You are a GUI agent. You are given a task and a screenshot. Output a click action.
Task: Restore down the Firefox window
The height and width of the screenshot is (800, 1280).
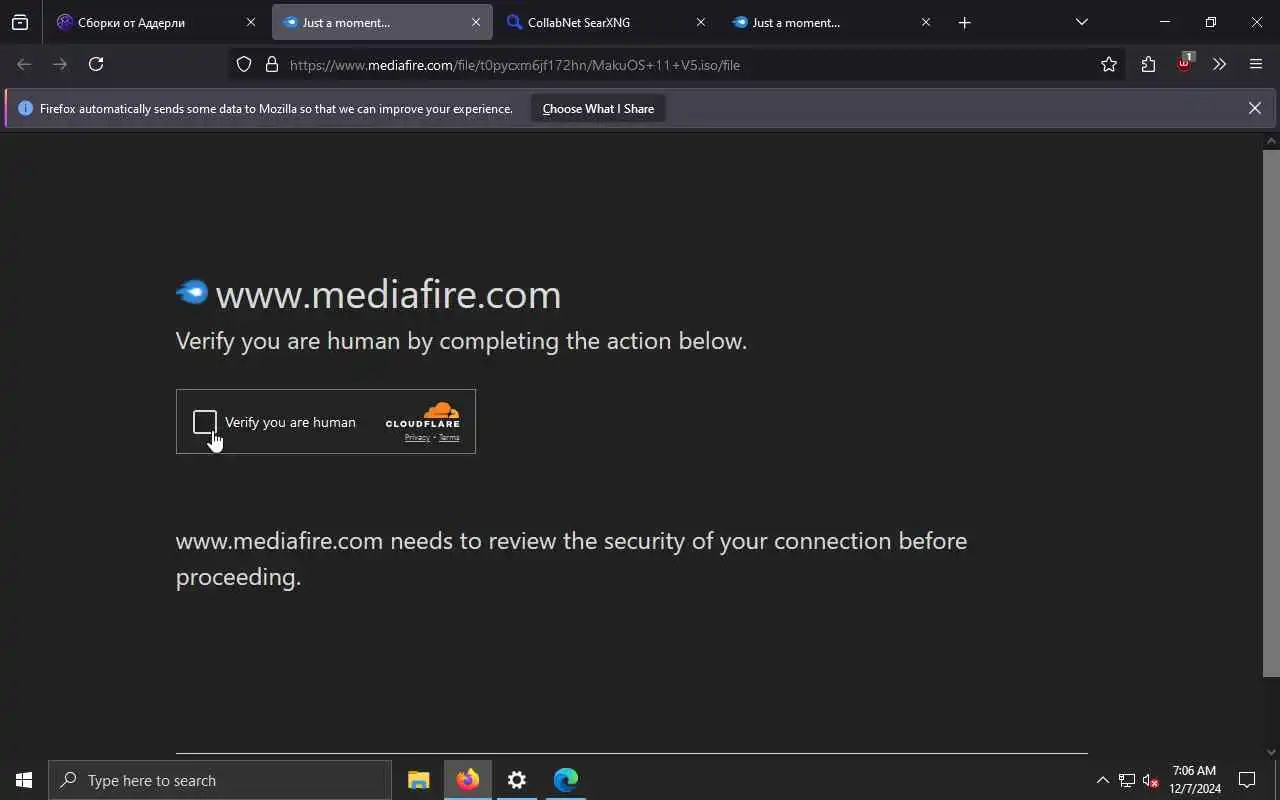tap(1210, 22)
